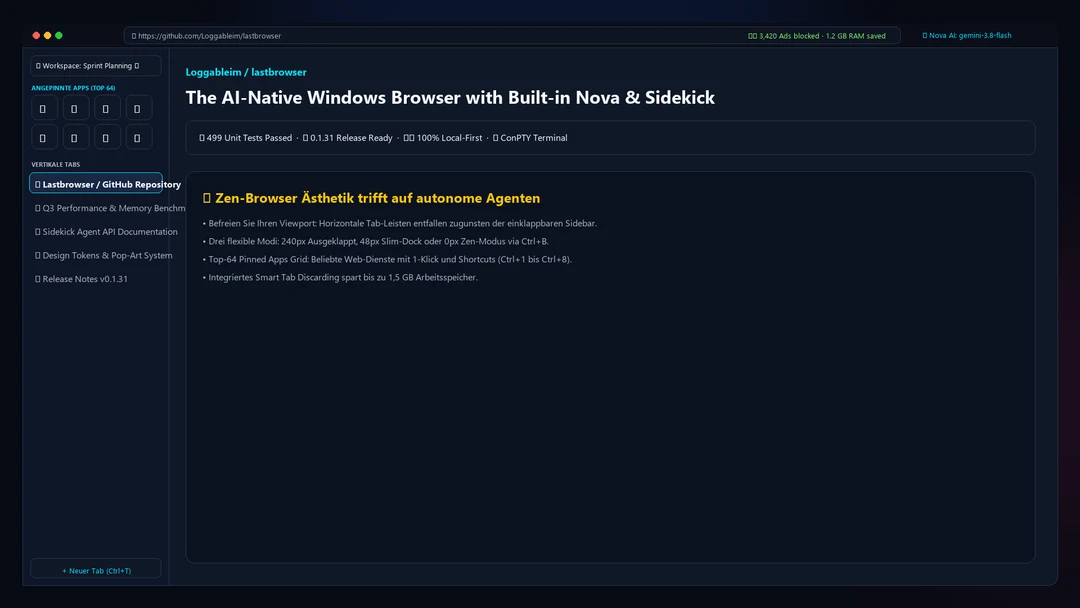Select the Lastbrowser / GitHub Repository tab
This screenshot has width=1080, height=608.
pos(96,184)
